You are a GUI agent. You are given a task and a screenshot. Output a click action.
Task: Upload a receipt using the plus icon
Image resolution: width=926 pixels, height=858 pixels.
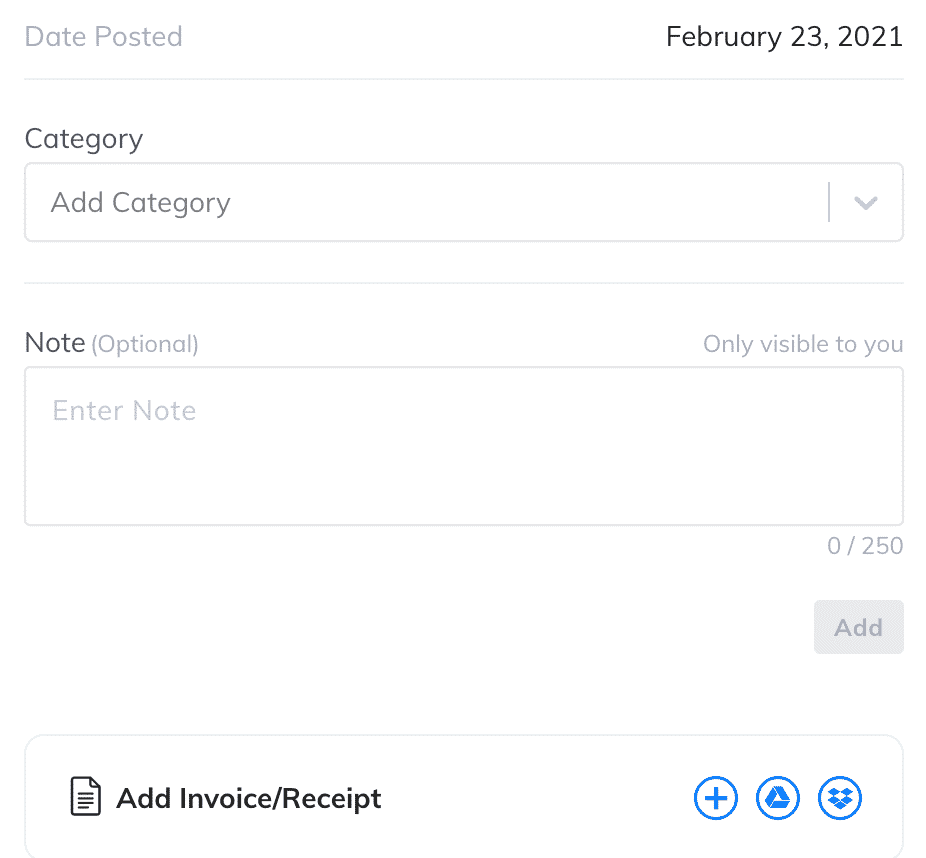point(715,798)
